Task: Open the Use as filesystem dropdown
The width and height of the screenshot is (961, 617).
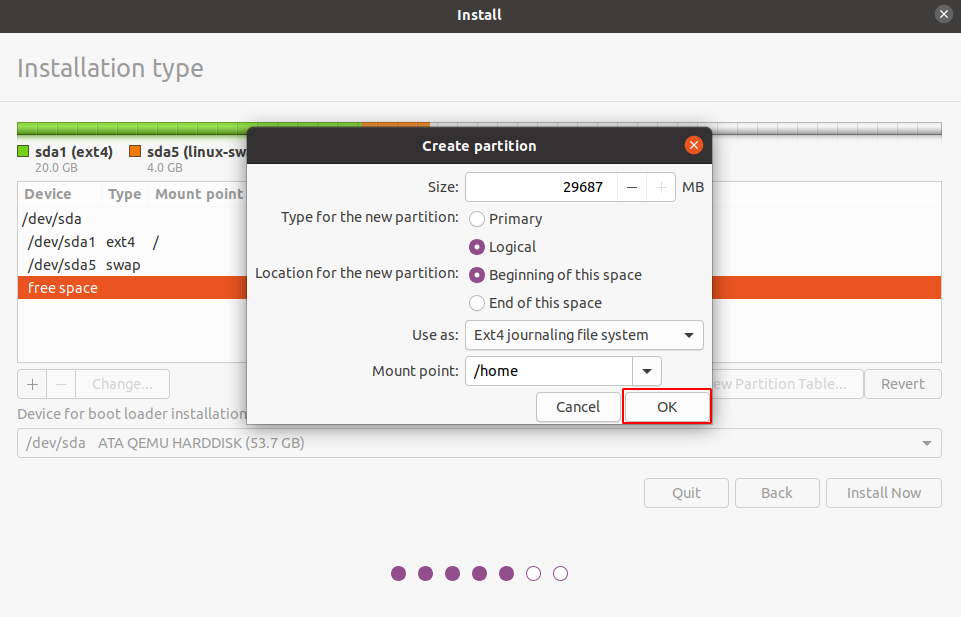Action: (x=584, y=335)
